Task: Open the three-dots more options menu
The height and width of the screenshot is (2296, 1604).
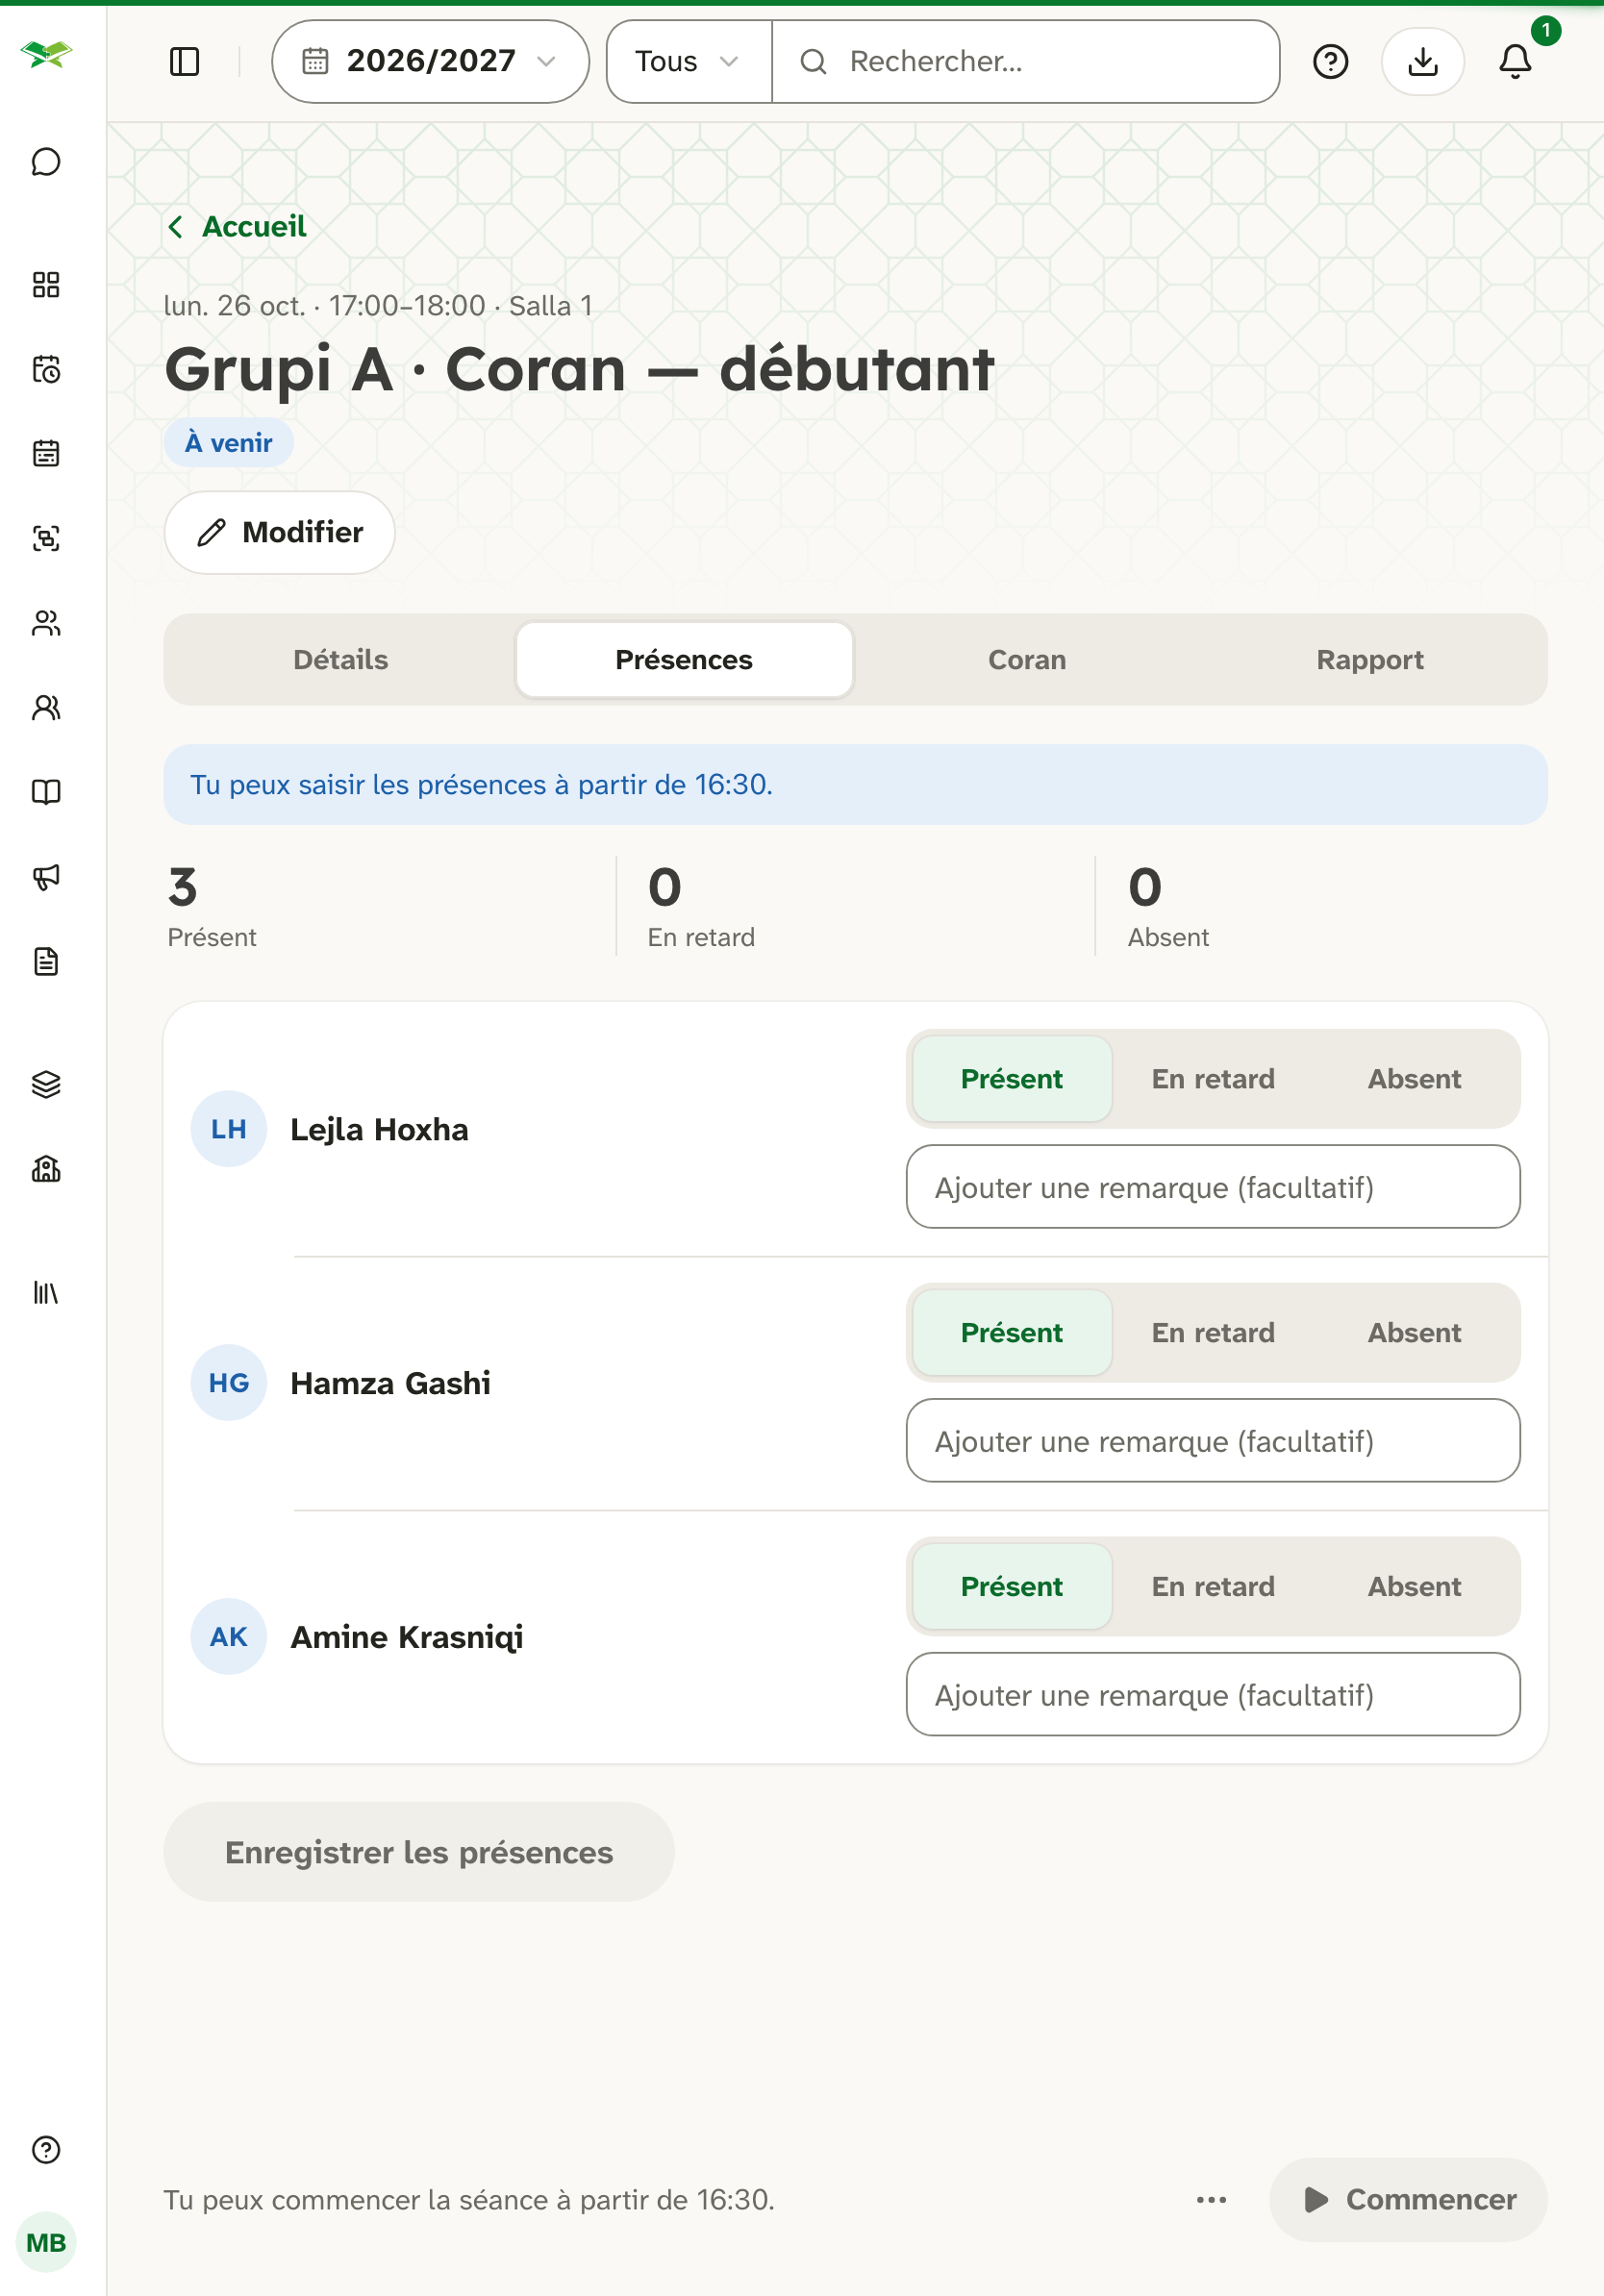Action: 1211,2200
